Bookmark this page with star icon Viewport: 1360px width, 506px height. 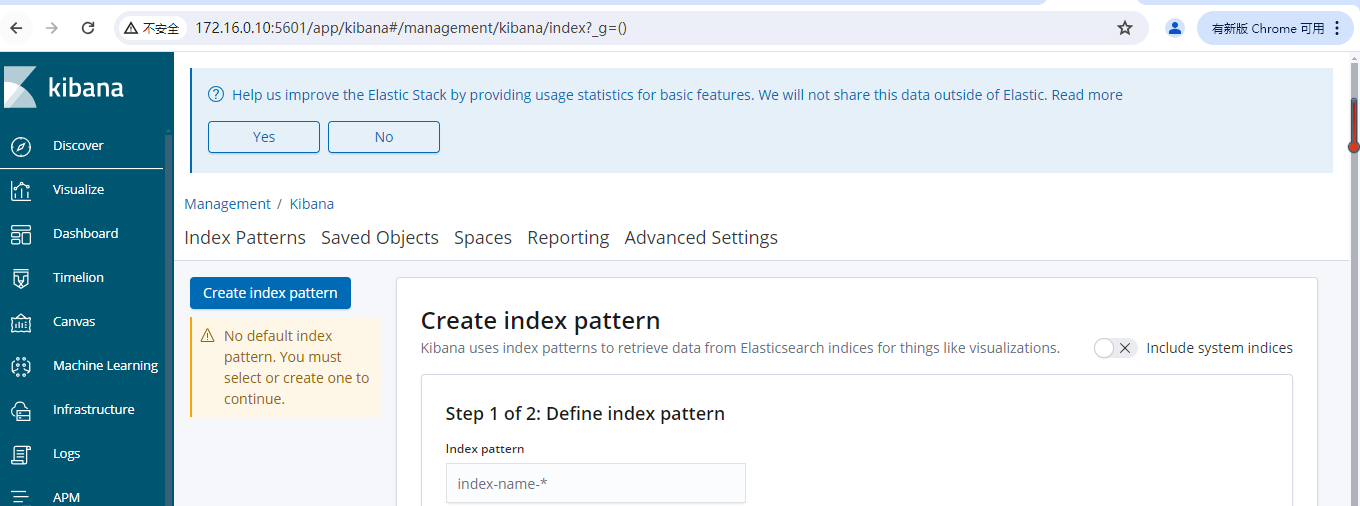[1125, 28]
